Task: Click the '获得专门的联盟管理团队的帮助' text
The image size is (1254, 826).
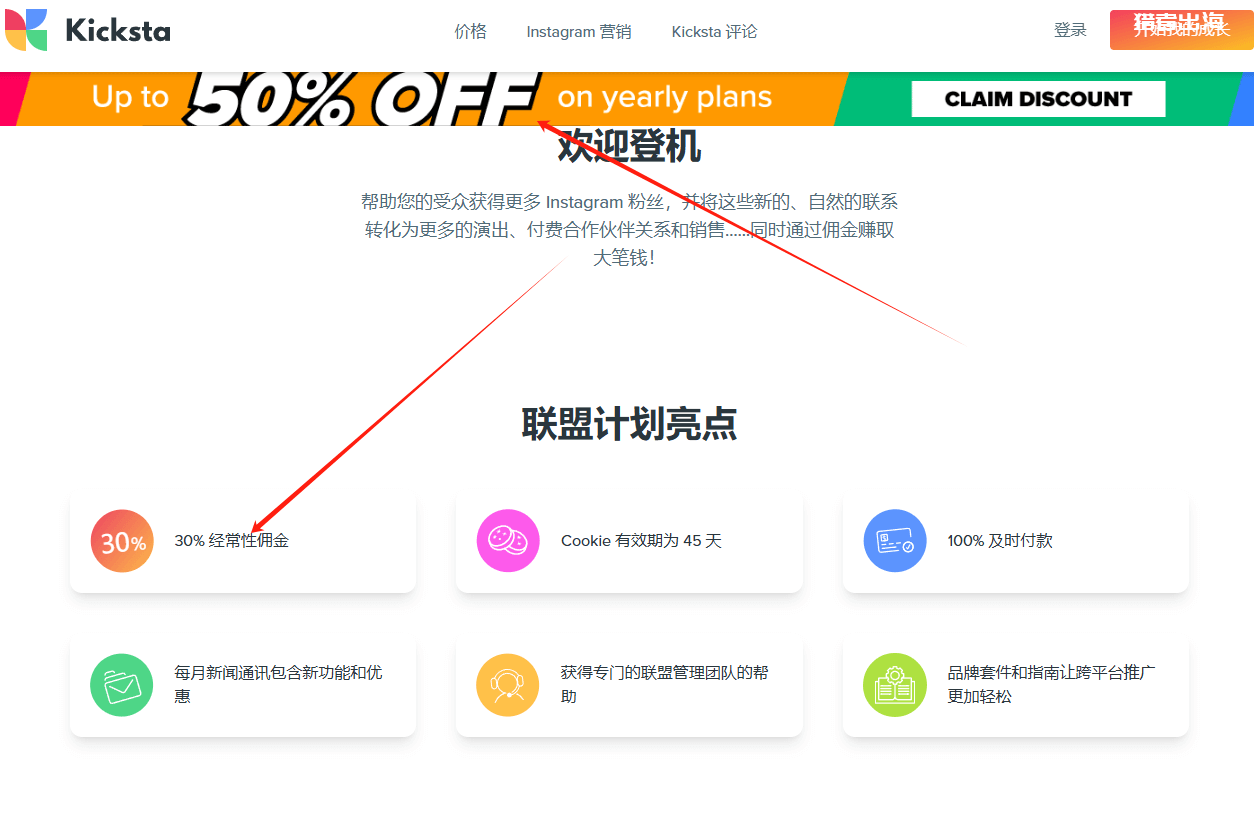Action: click(x=665, y=685)
